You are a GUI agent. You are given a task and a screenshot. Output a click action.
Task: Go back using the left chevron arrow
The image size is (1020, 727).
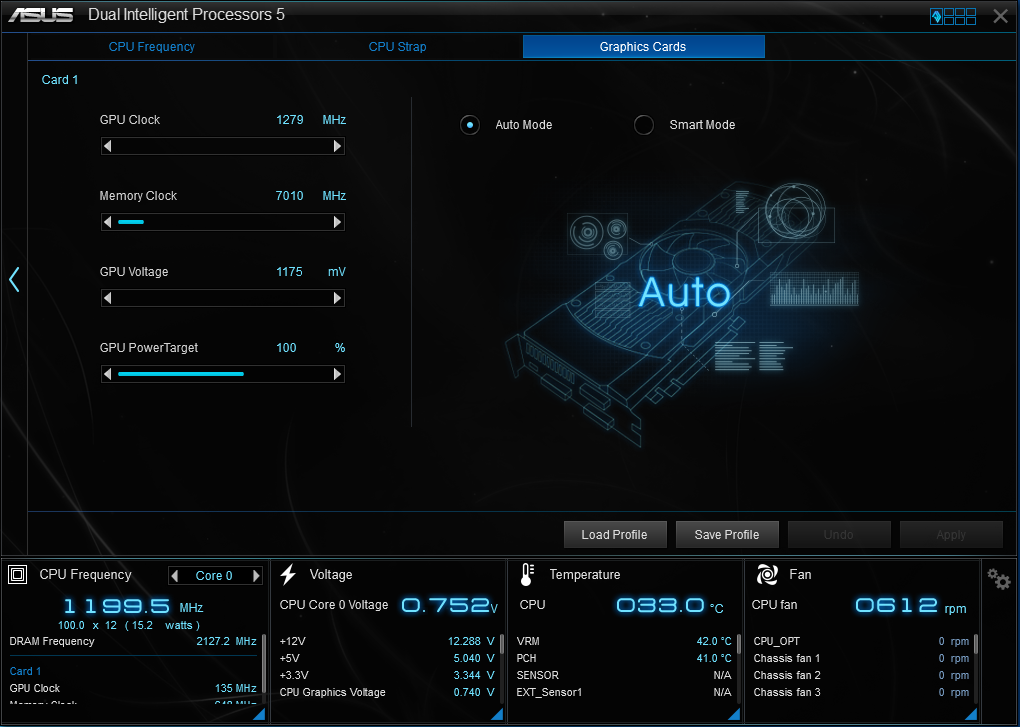click(14, 280)
